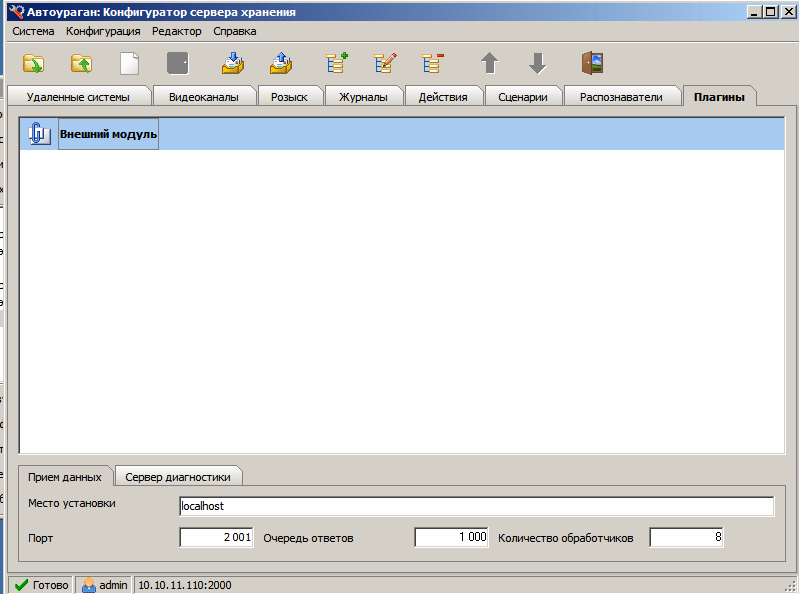Open the Сервер диагностики tab
This screenshot has width=799, height=594.
178,477
